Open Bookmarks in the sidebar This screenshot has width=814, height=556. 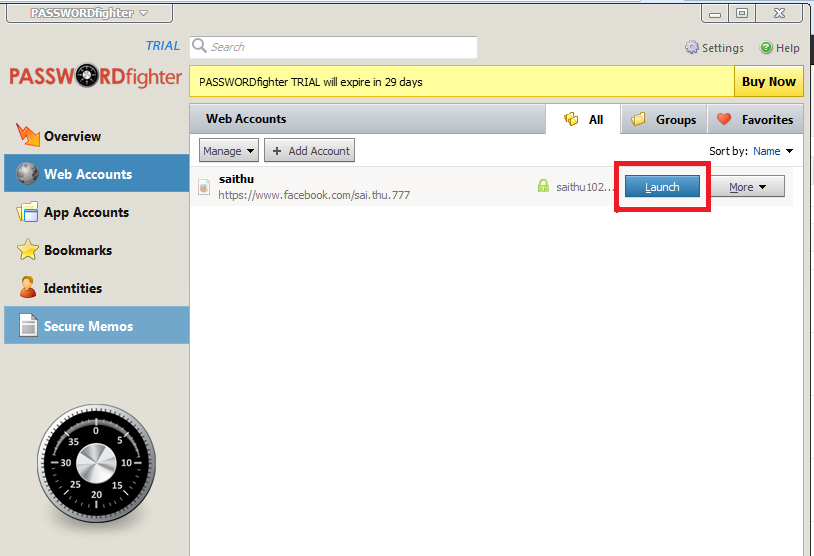pyautogui.click(x=97, y=250)
